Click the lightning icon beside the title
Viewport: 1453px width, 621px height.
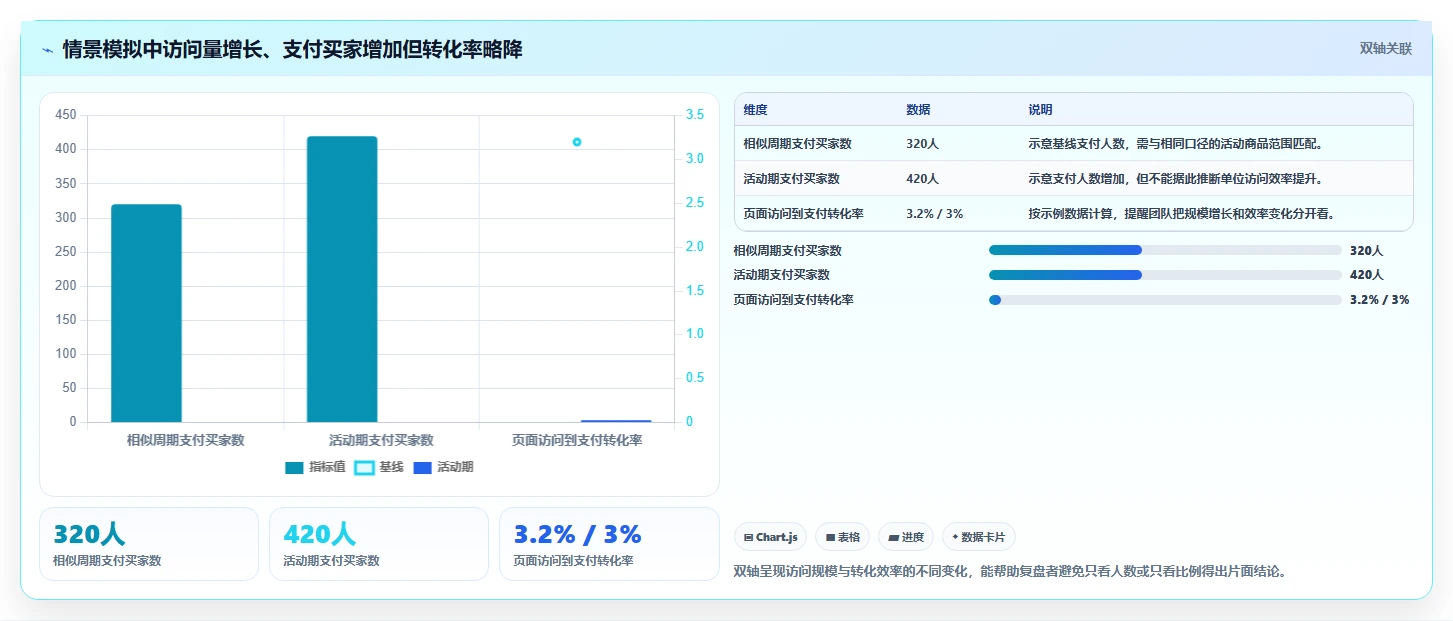[48, 50]
